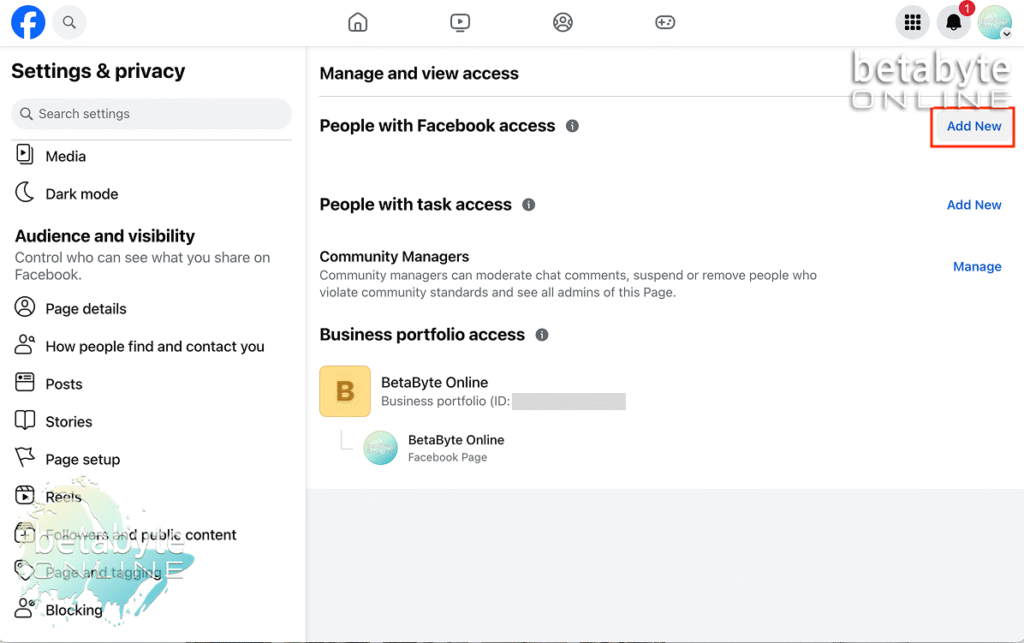Click info icon beside People with task access
This screenshot has width=1024, height=643.
pos(529,205)
